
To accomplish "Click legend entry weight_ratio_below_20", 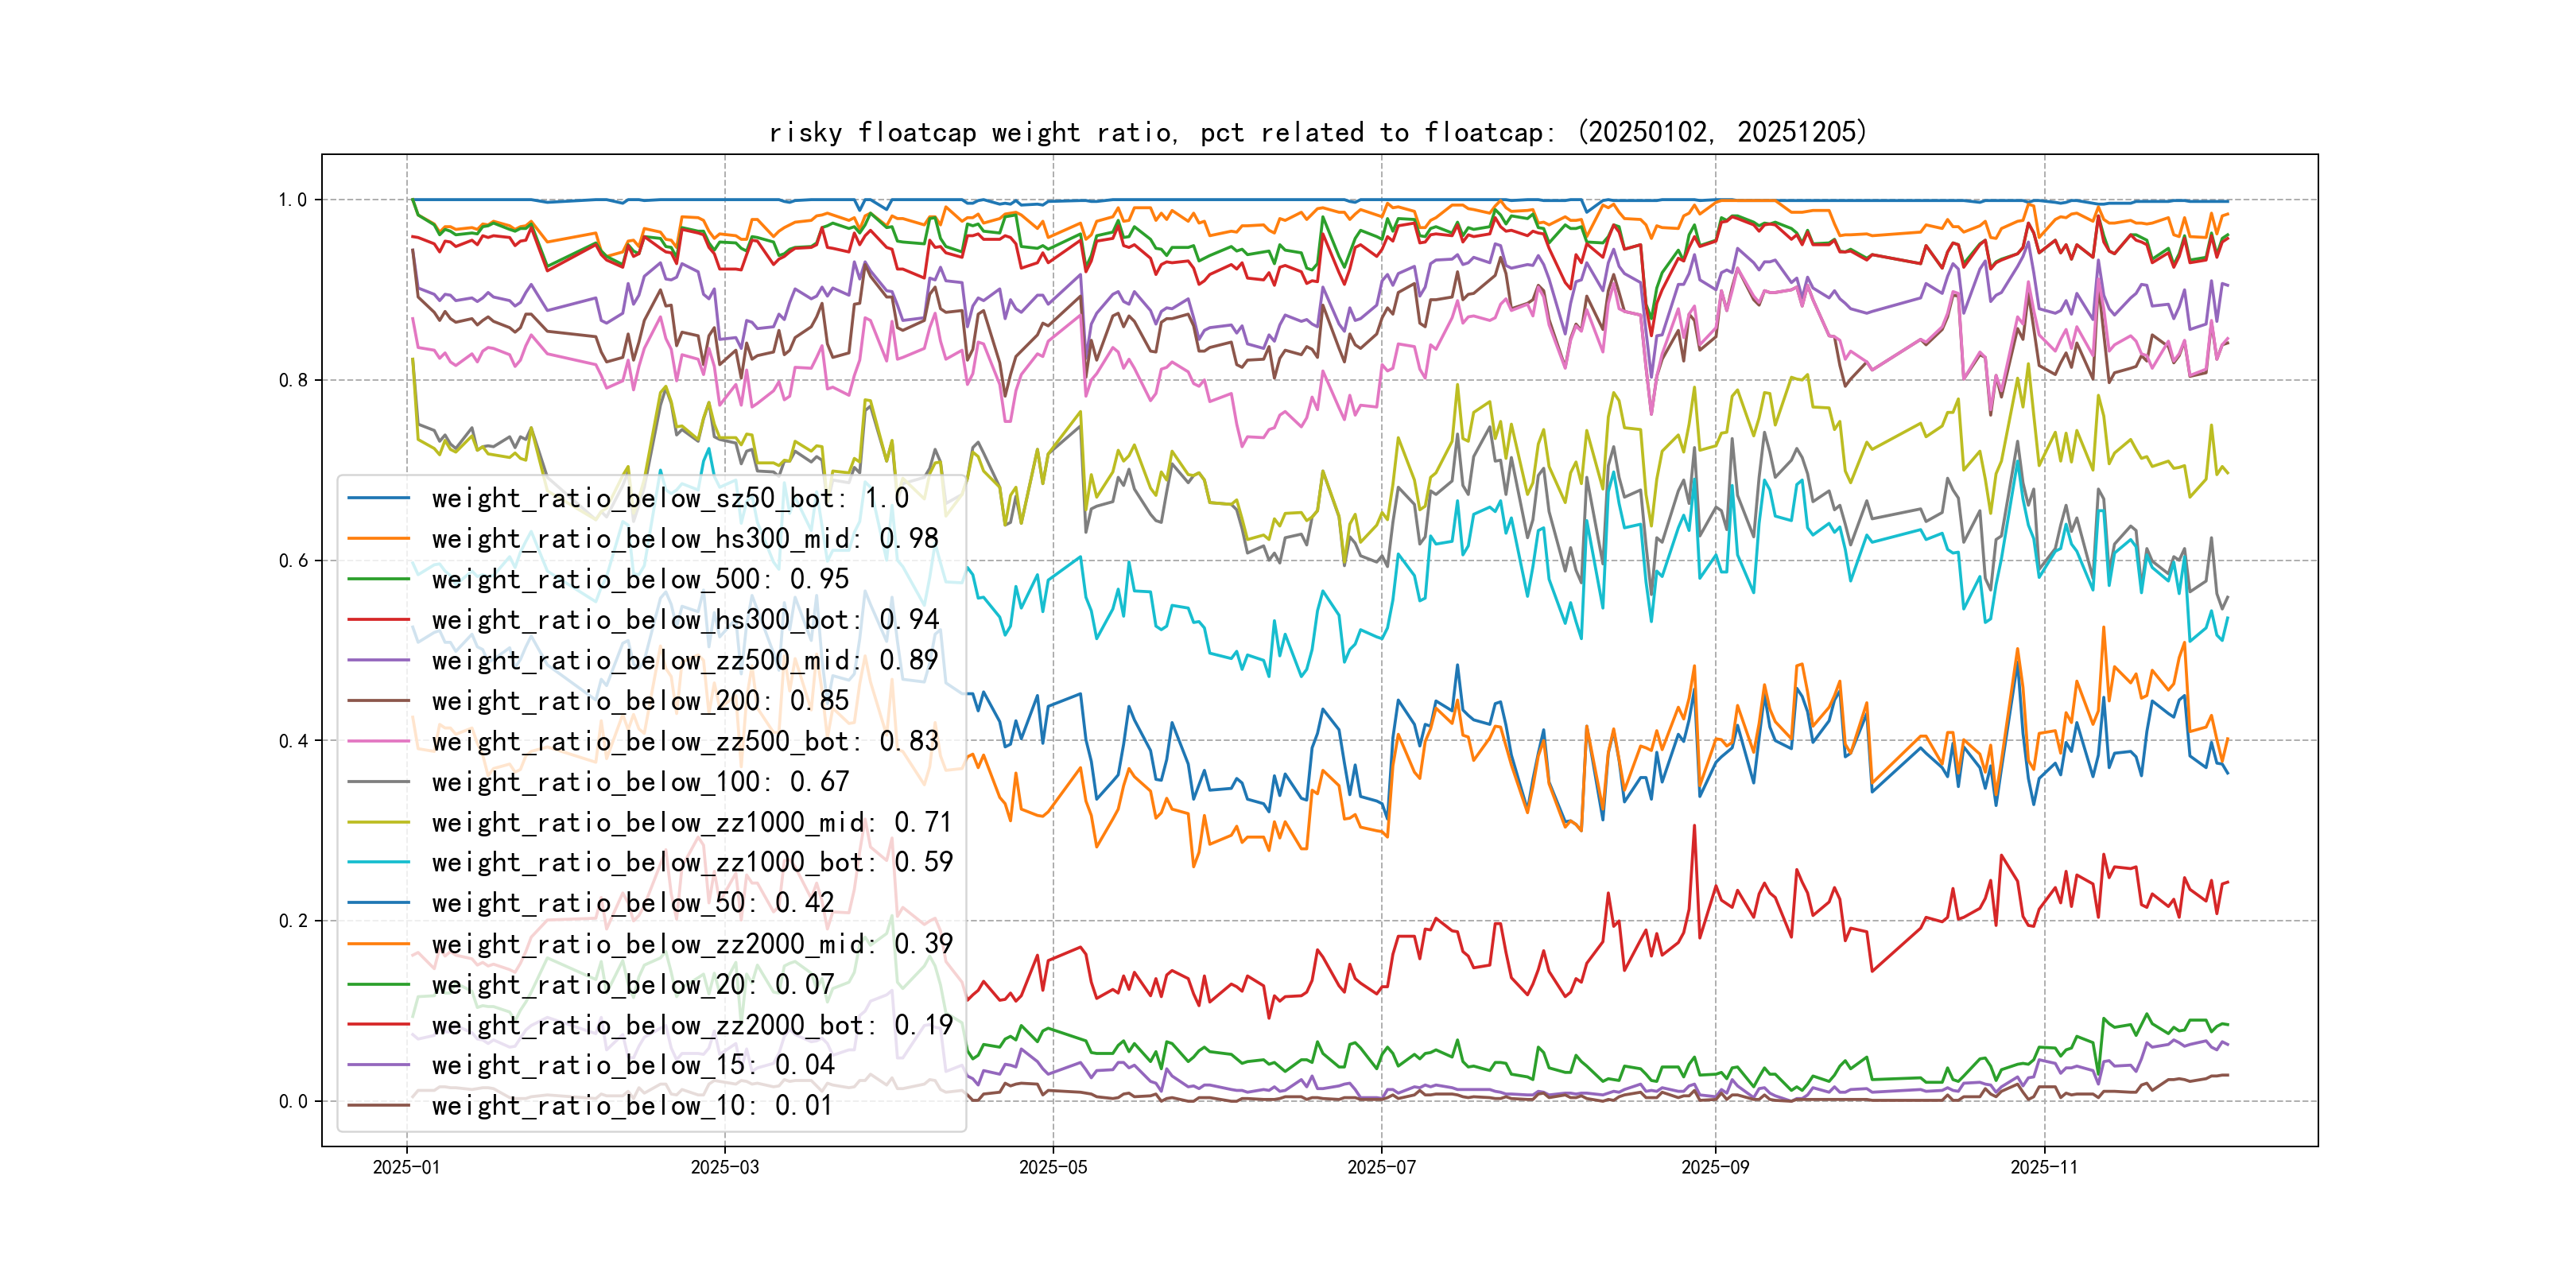I will pyautogui.click(x=632, y=985).
